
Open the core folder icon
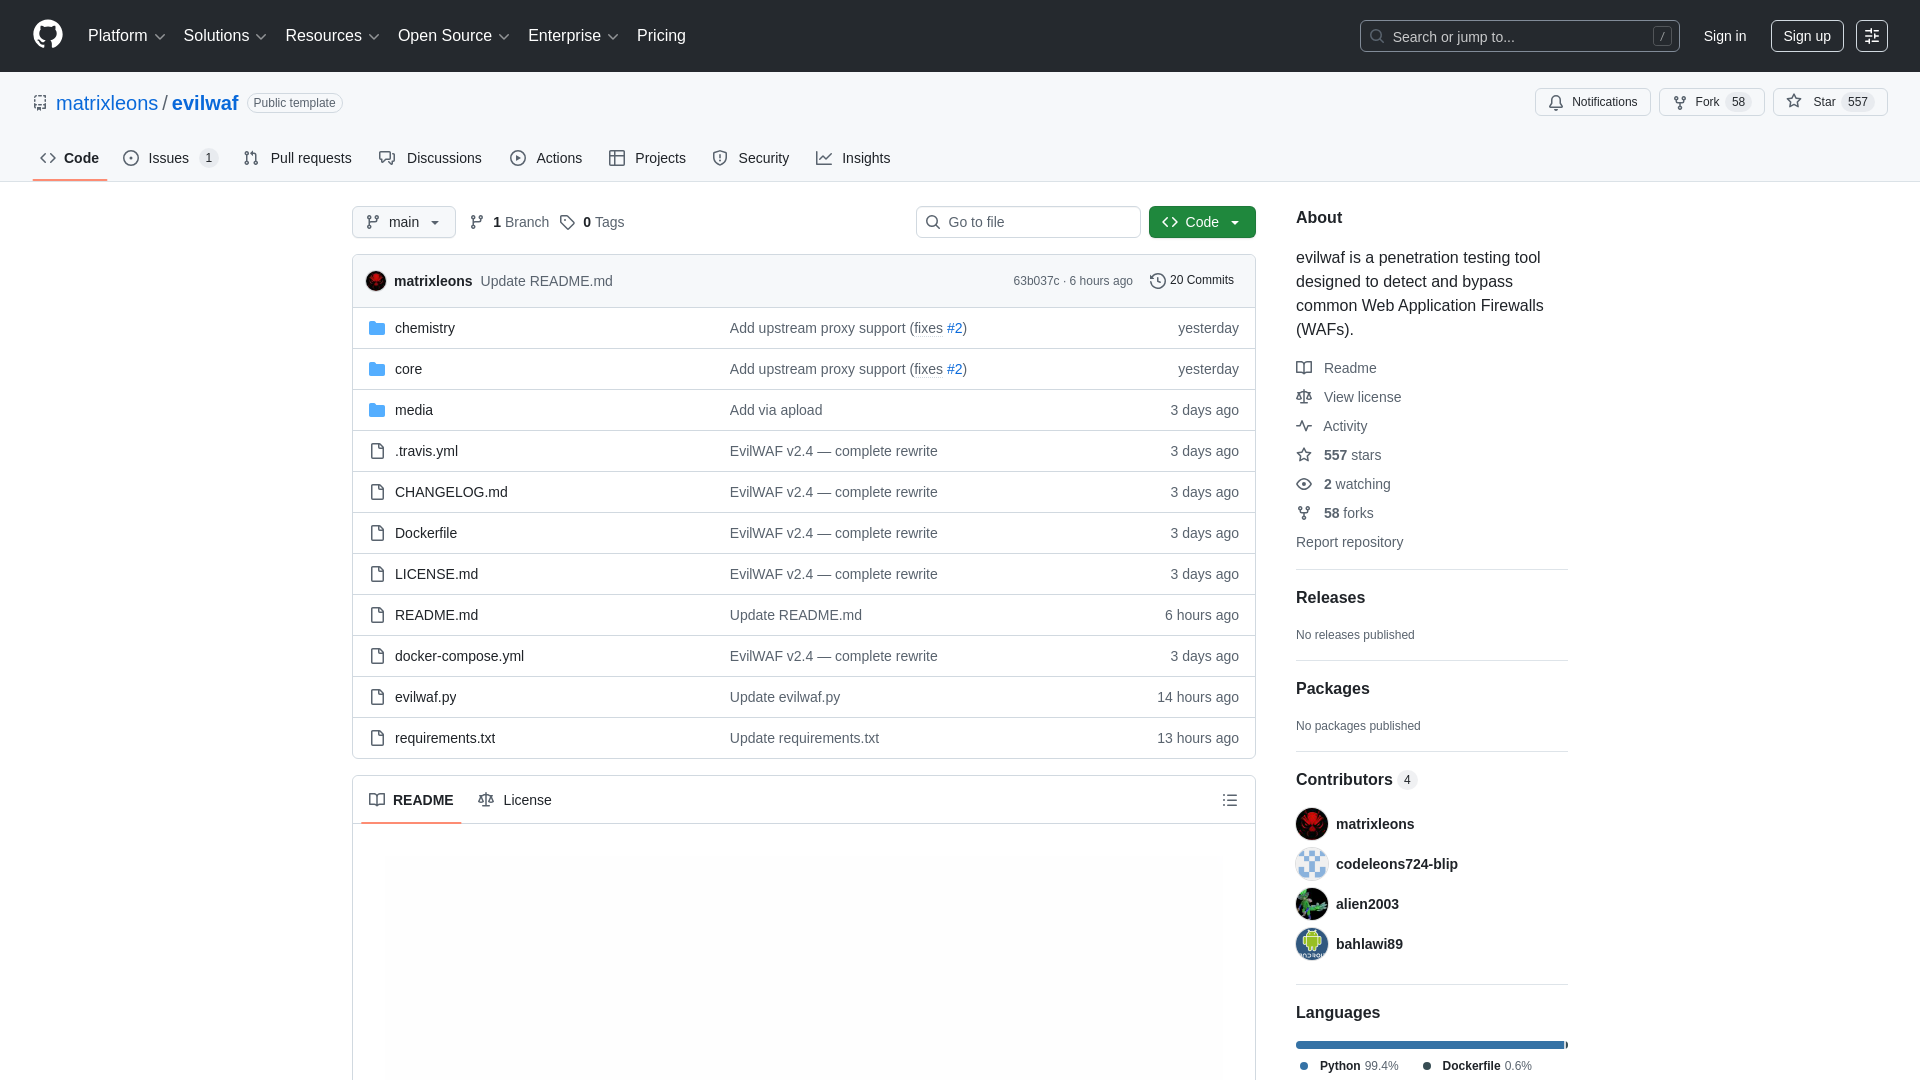click(377, 368)
